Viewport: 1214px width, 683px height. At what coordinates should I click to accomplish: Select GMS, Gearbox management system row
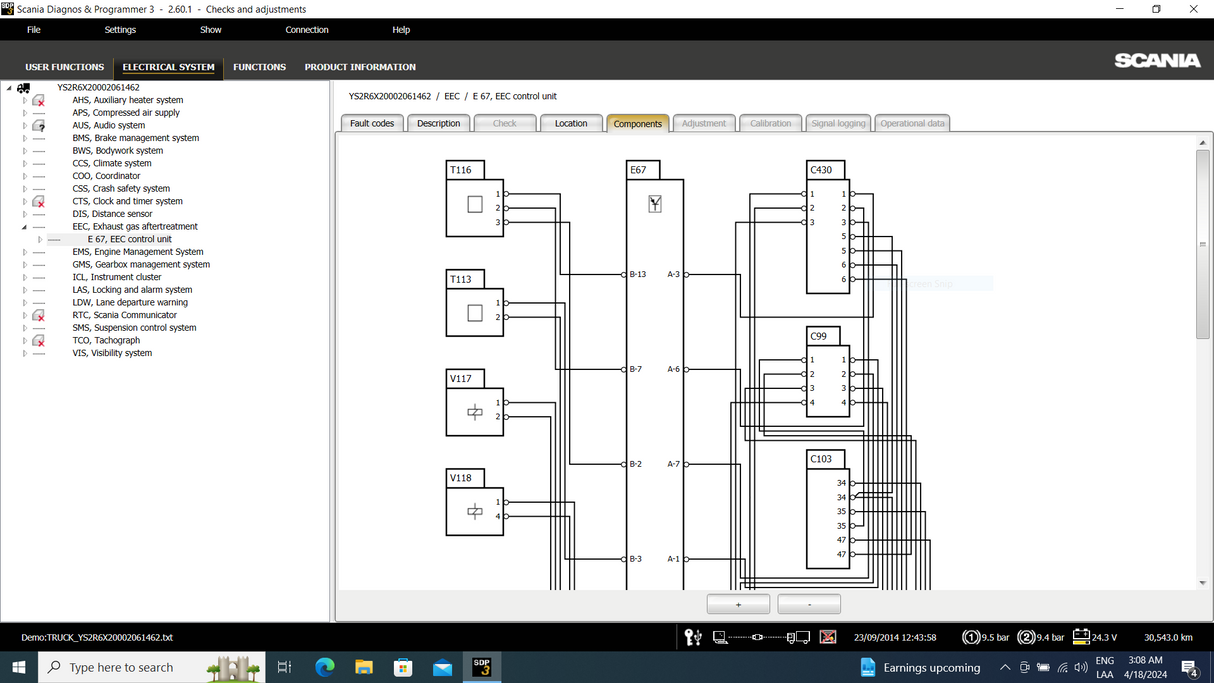(x=141, y=265)
